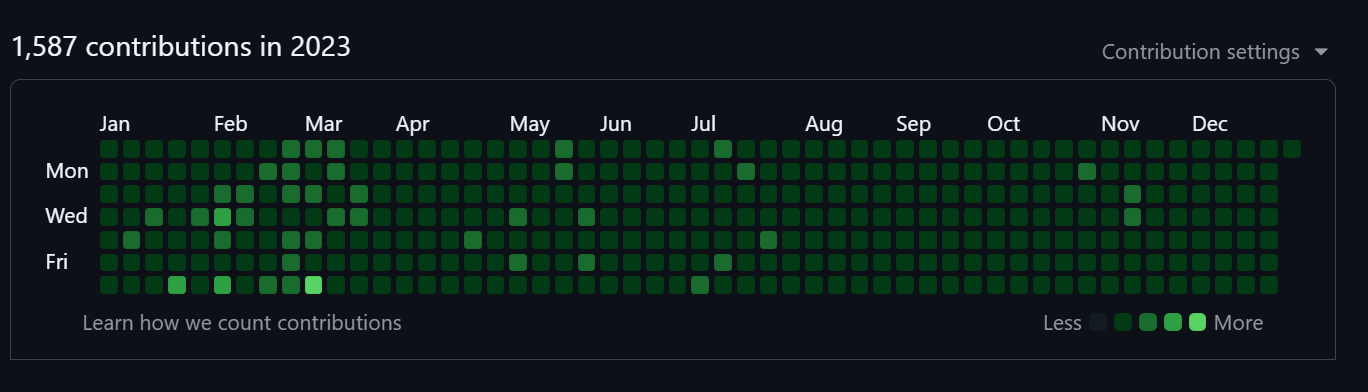Click the fourth legend swatch, just before brightest
This screenshot has height=392, width=1368.
(x=1173, y=322)
